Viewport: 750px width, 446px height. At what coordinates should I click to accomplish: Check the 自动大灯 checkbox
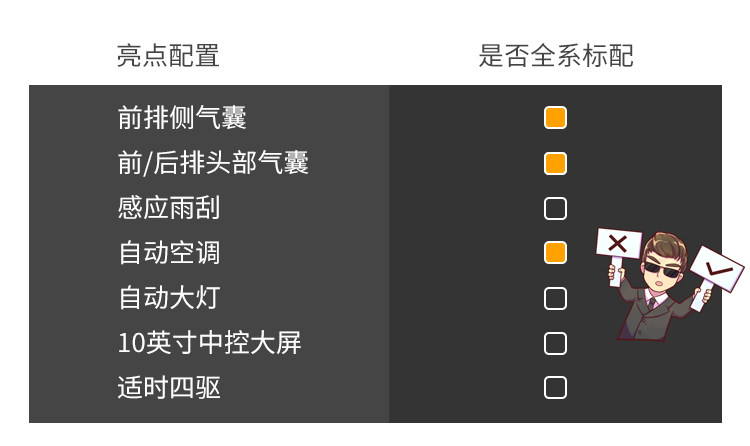coord(555,298)
